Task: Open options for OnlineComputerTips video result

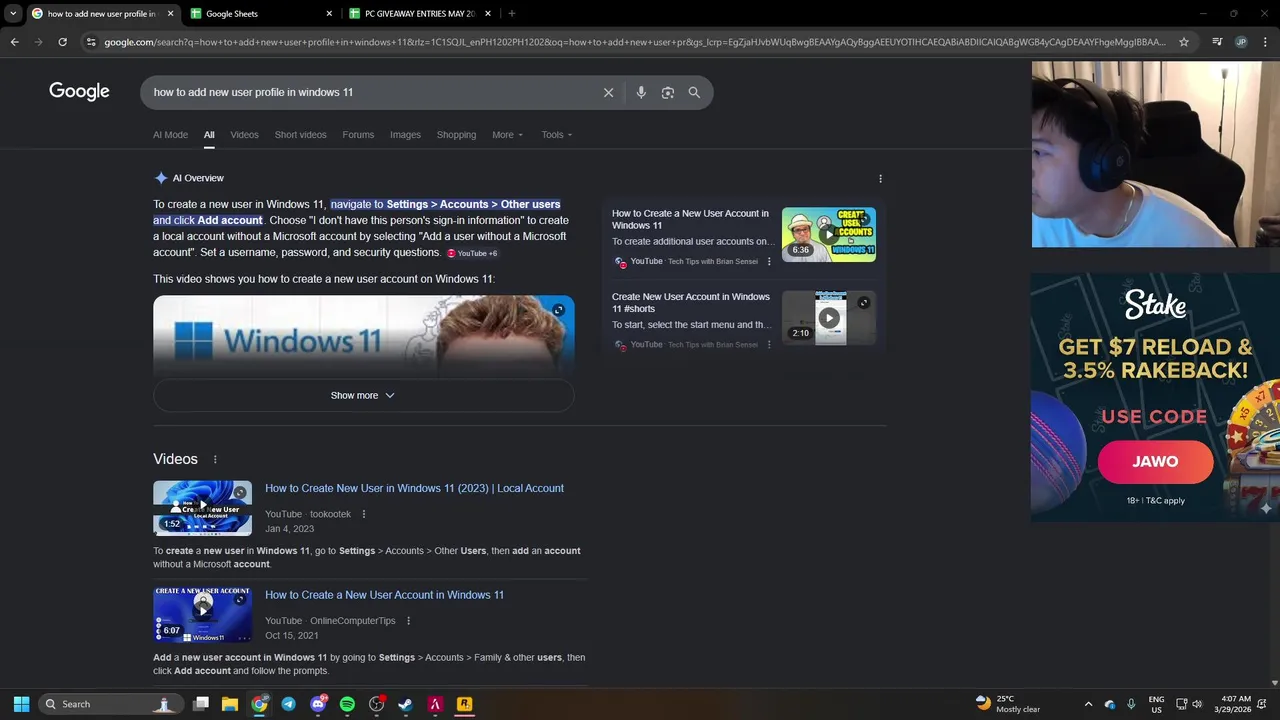Action: [408, 621]
